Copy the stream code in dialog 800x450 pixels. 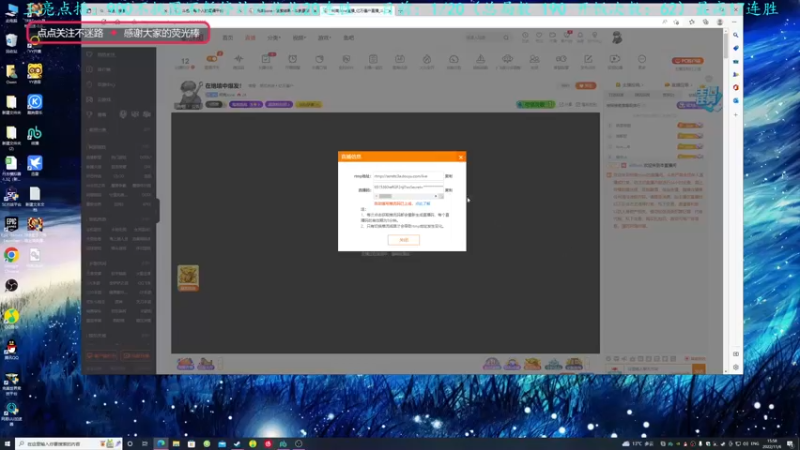[x=448, y=190]
